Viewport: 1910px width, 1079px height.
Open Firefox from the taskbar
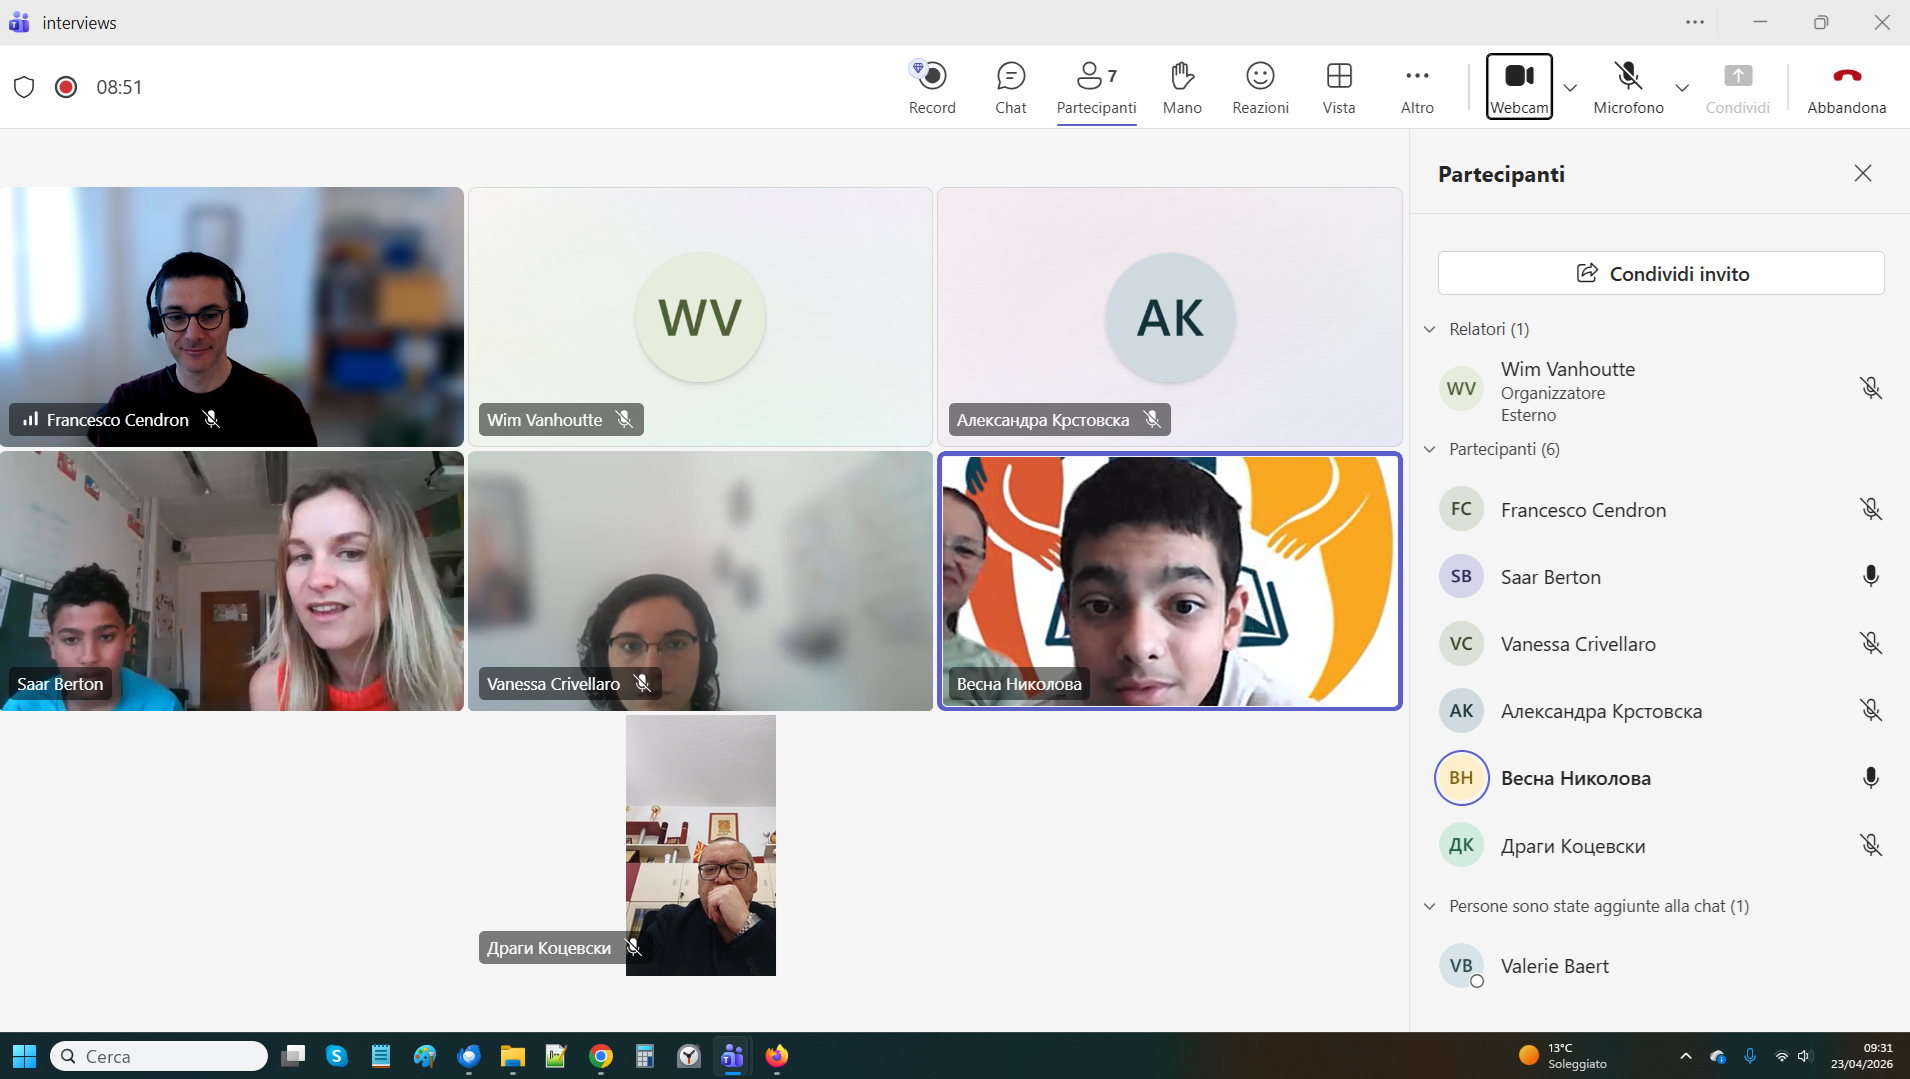pyautogui.click(x=777, y=1056)
